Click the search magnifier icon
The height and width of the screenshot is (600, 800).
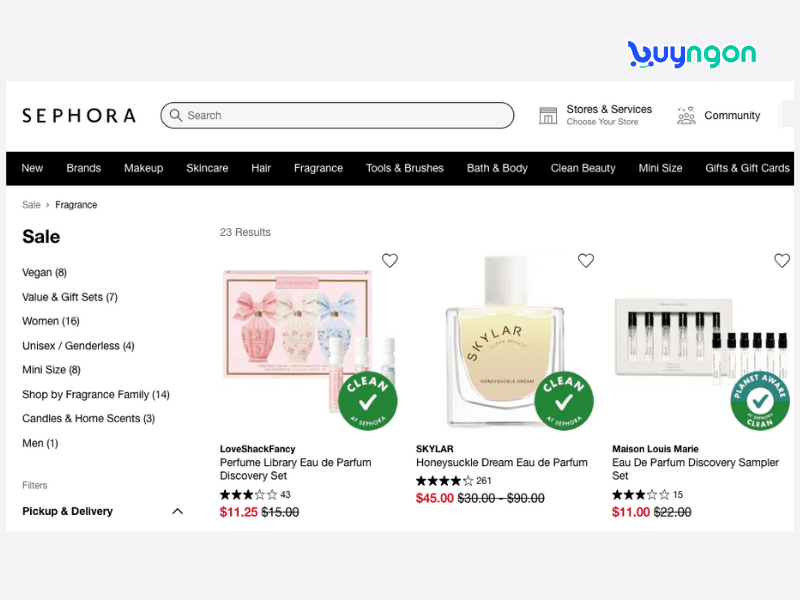[x=176, y=115]
